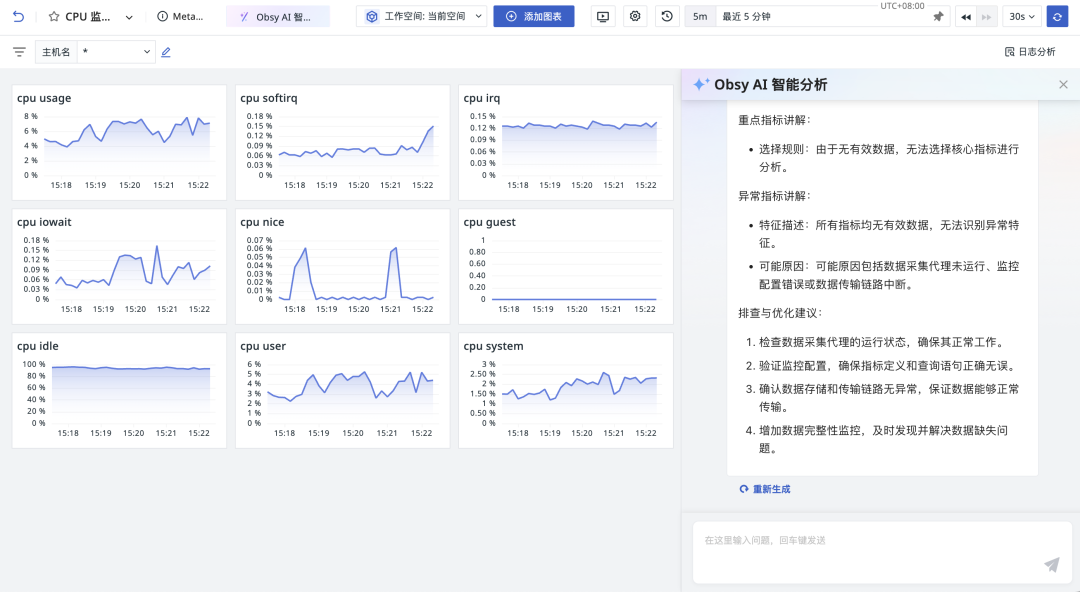The image size is (1080, 592).
Task: Select the cpu iowait chart
Action: pos(119,267)
